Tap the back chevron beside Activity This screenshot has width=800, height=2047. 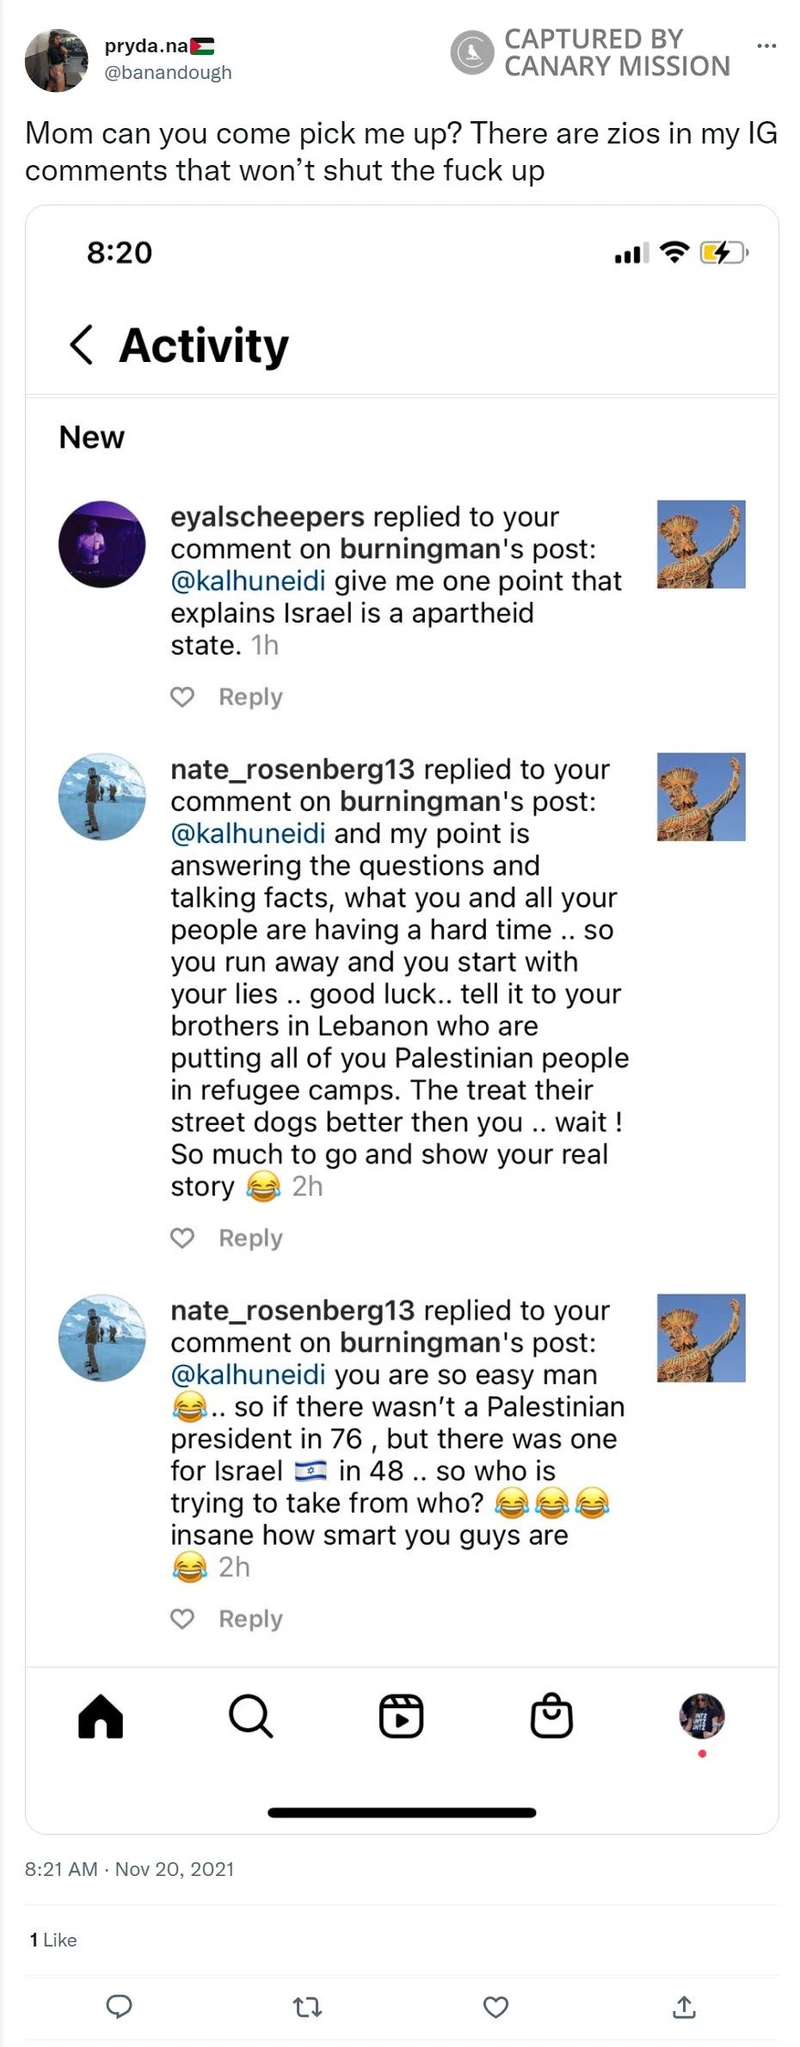coord(82,345)
